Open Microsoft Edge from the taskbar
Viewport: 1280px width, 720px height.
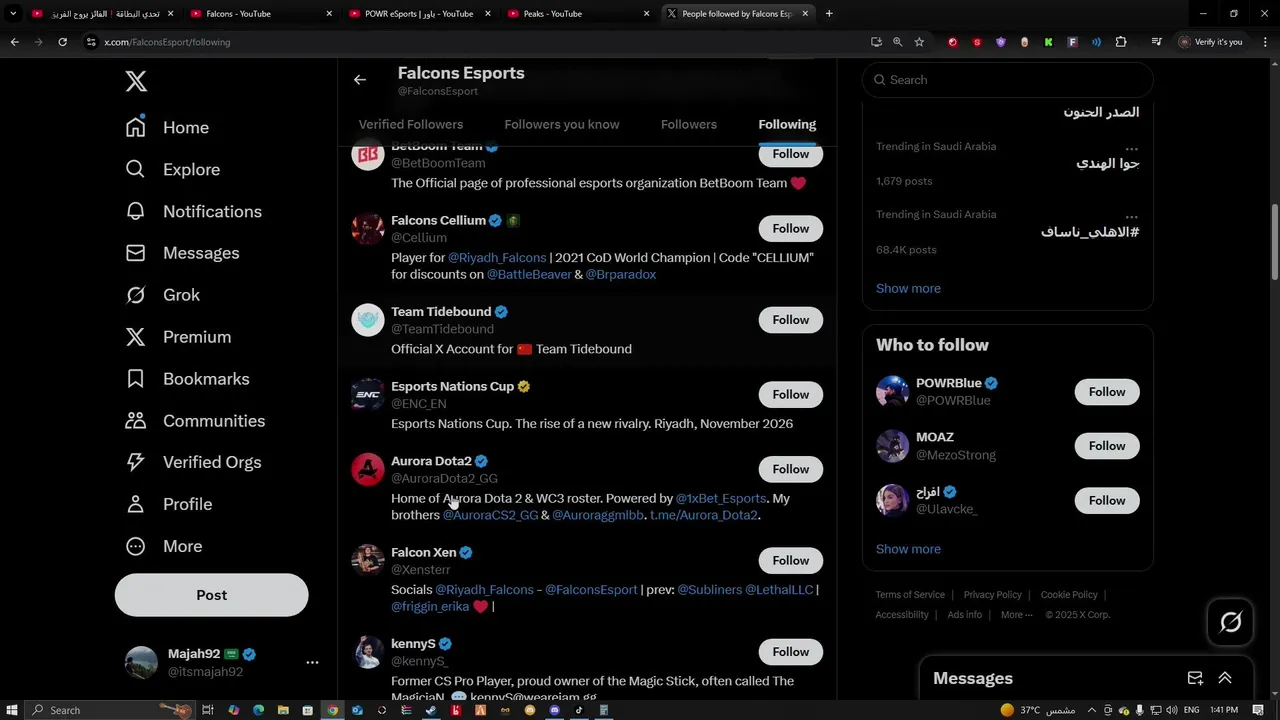[258, 710]
